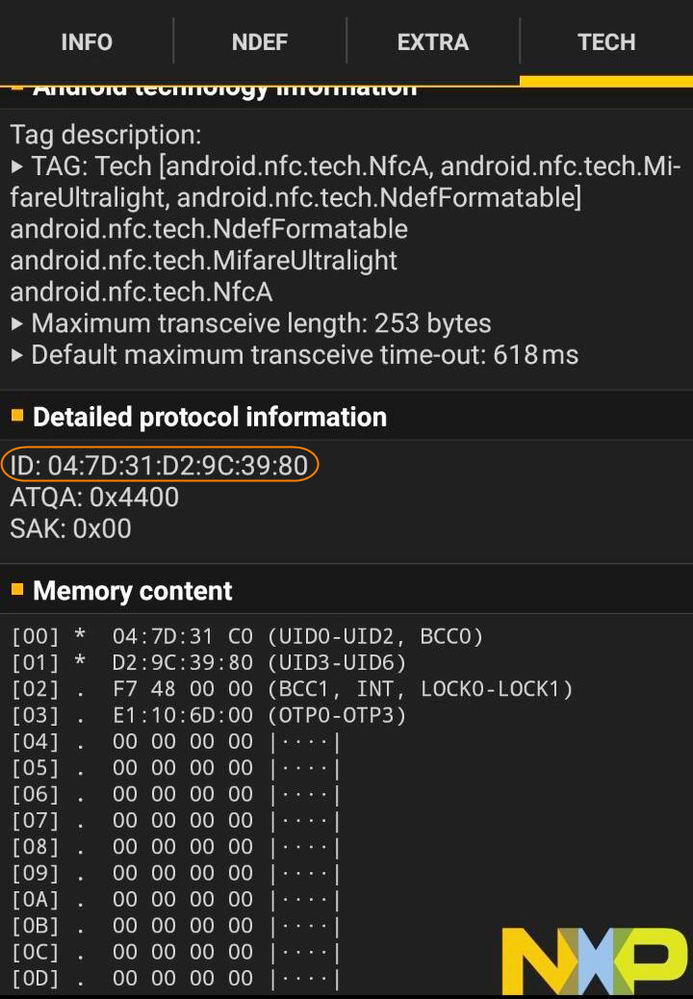This screenshot has height=999, width=693.
Task: Tap the ATQA: 0x4400 line
Action: pyautogui.click(x=95, y=497)
